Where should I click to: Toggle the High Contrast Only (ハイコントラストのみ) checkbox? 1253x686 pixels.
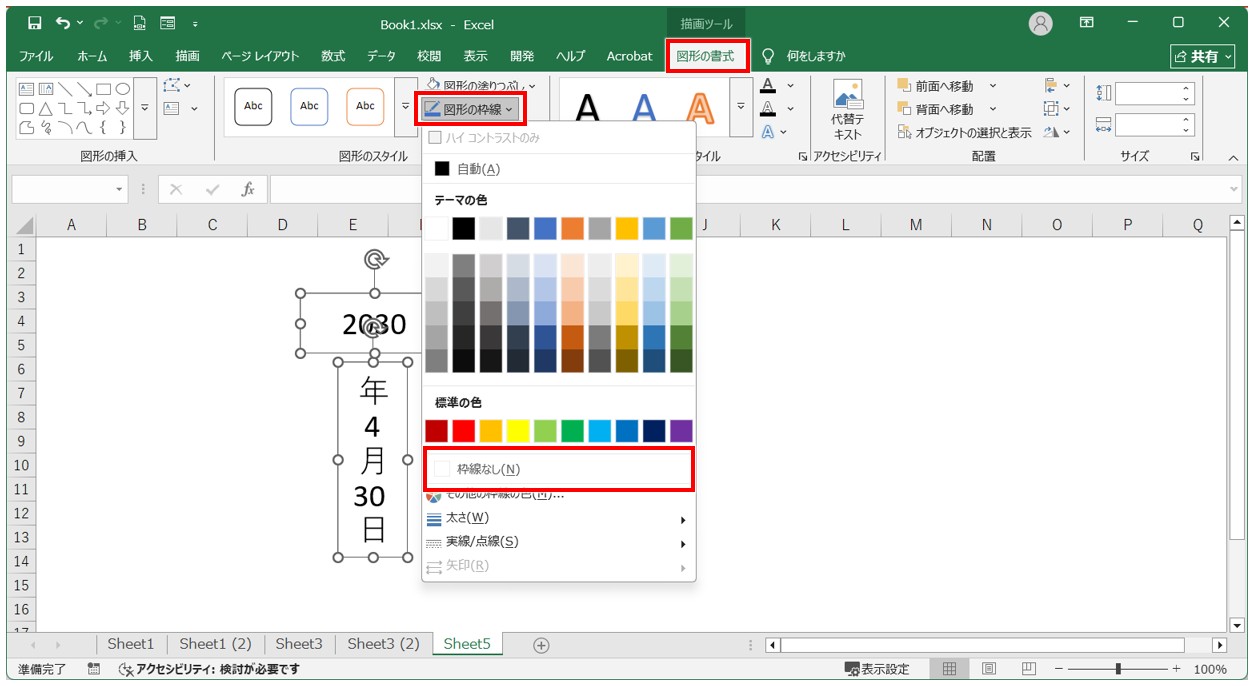434,138
